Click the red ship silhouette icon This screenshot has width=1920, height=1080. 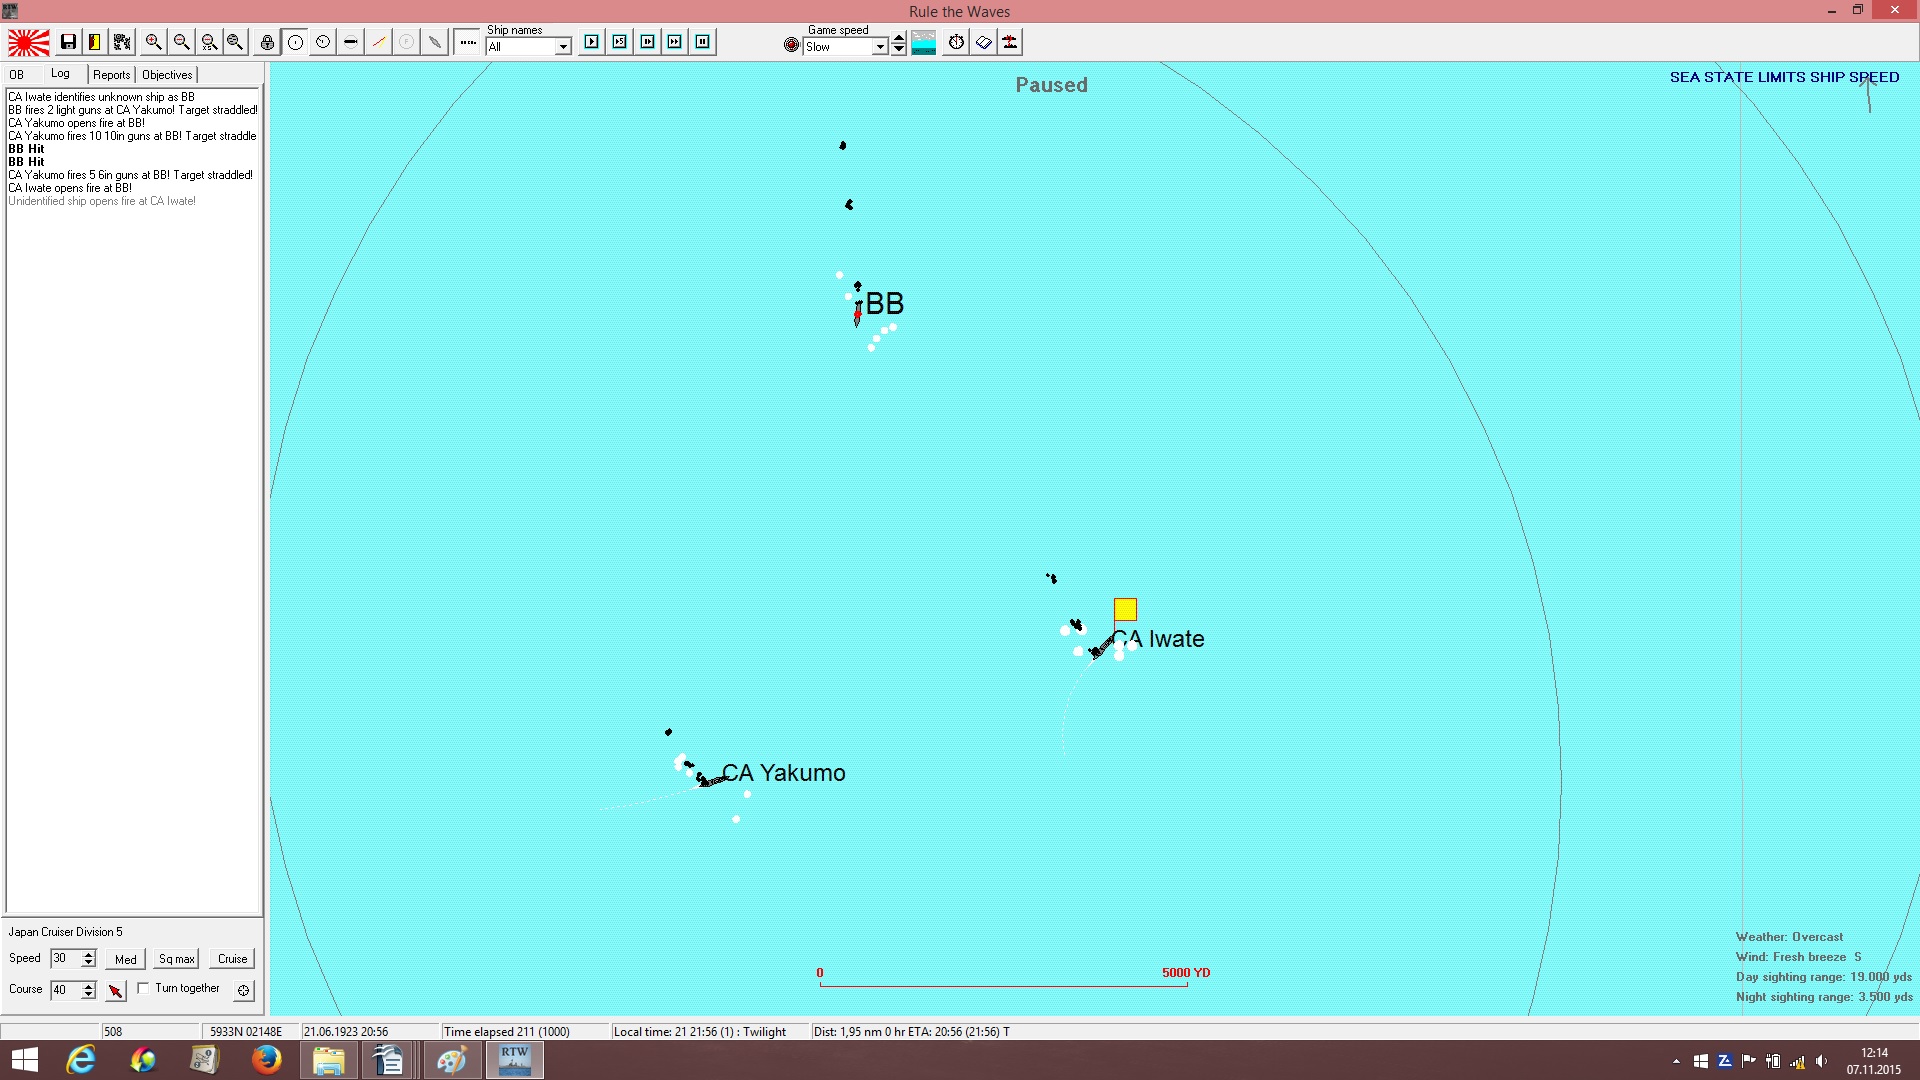point(1011,42)
